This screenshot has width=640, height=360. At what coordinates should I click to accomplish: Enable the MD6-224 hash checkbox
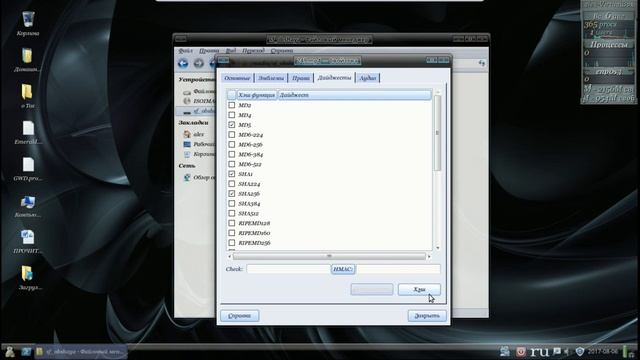[231, 134]
